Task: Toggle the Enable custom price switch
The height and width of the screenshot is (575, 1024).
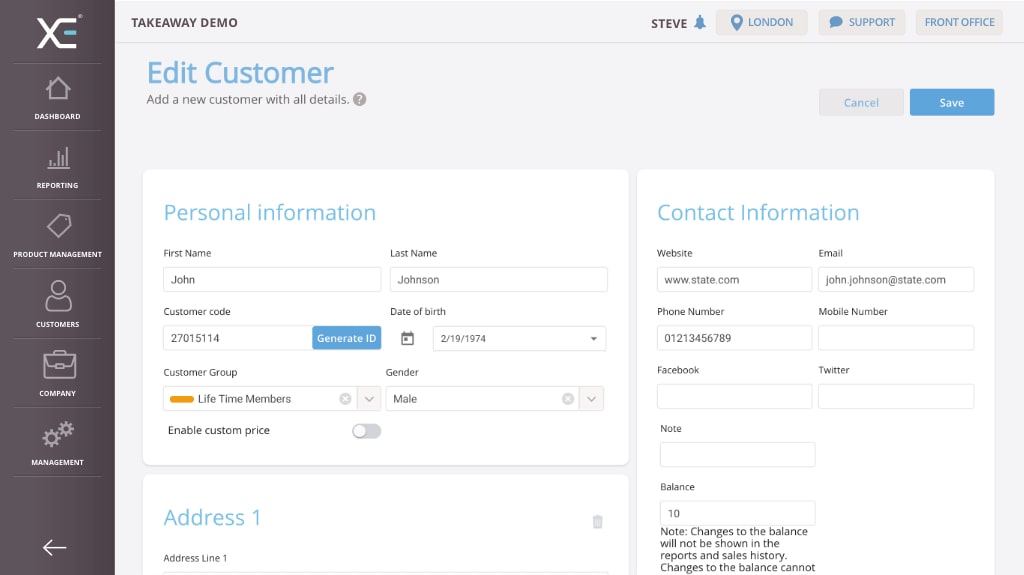Action: click(x=366, y=431)
